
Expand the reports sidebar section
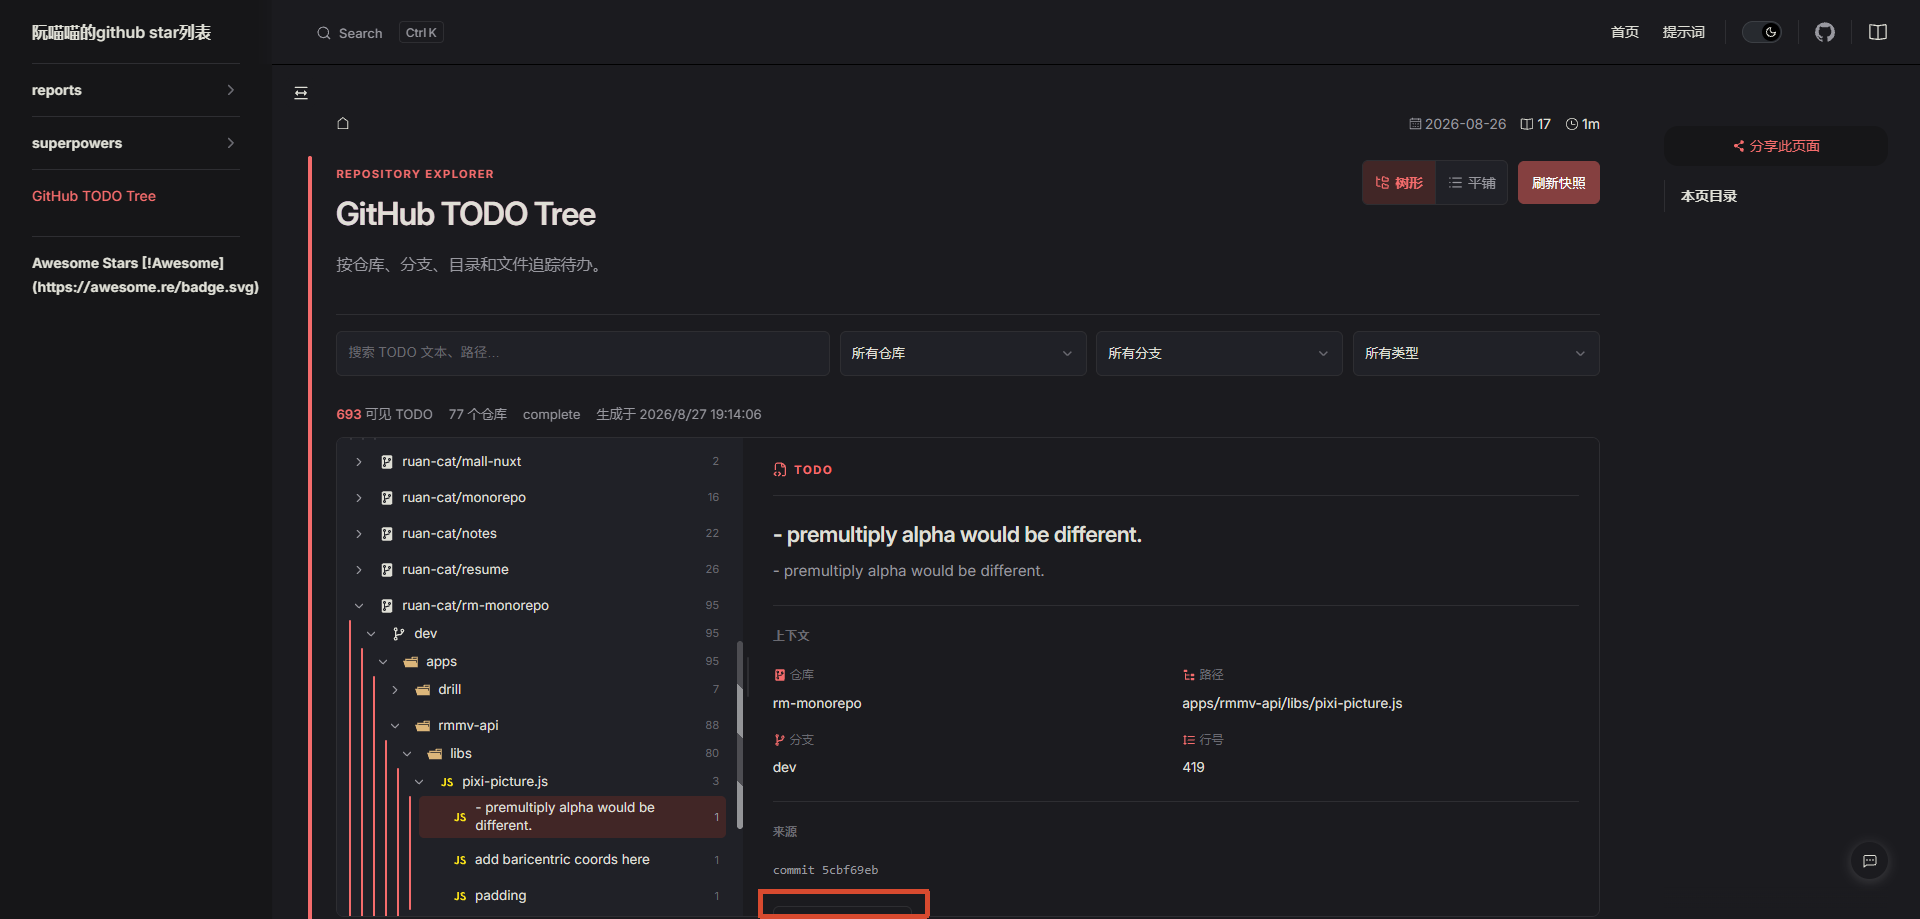click(x=135, y=90)
